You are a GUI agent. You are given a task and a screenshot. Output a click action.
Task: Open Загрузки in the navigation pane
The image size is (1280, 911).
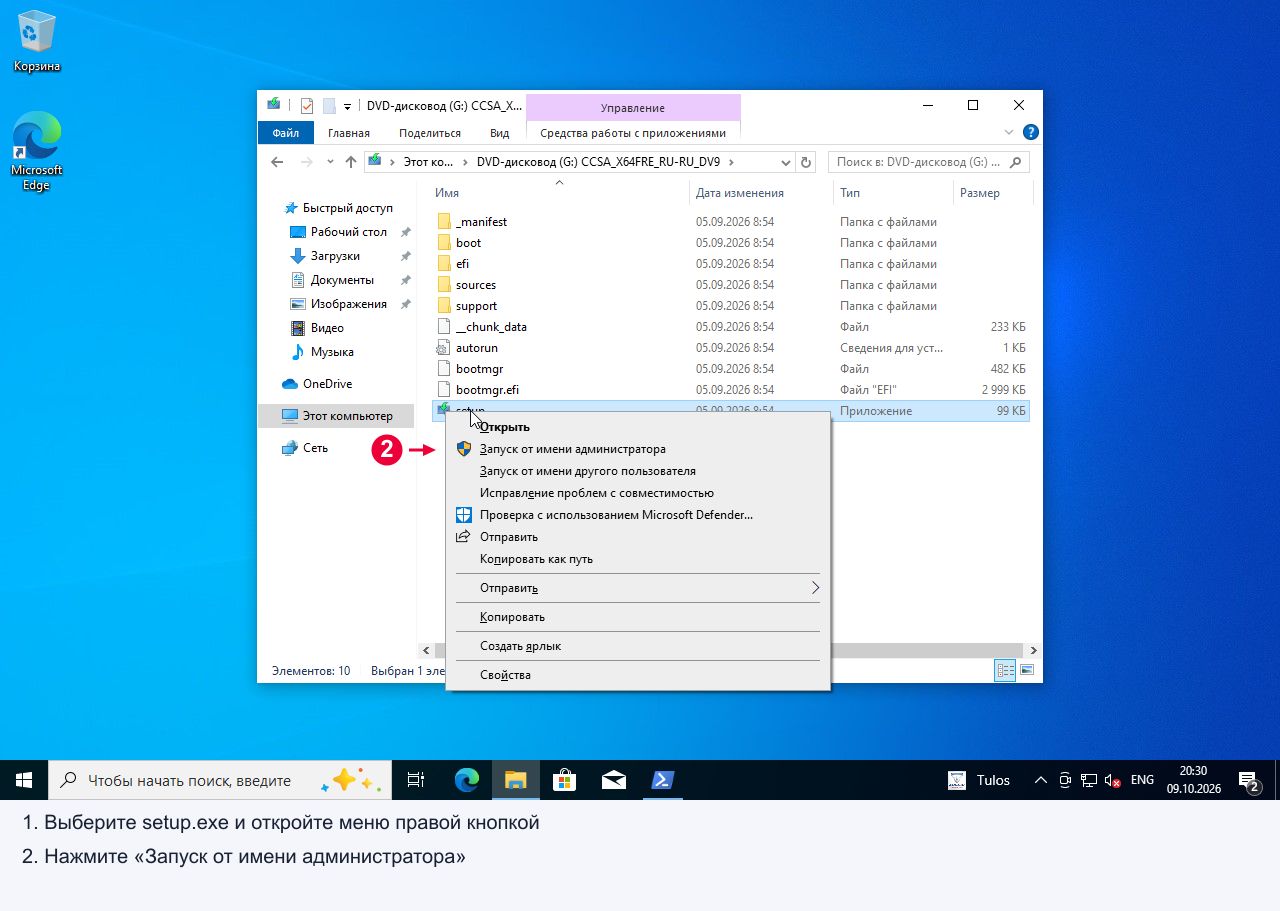(x=335, y=256)
